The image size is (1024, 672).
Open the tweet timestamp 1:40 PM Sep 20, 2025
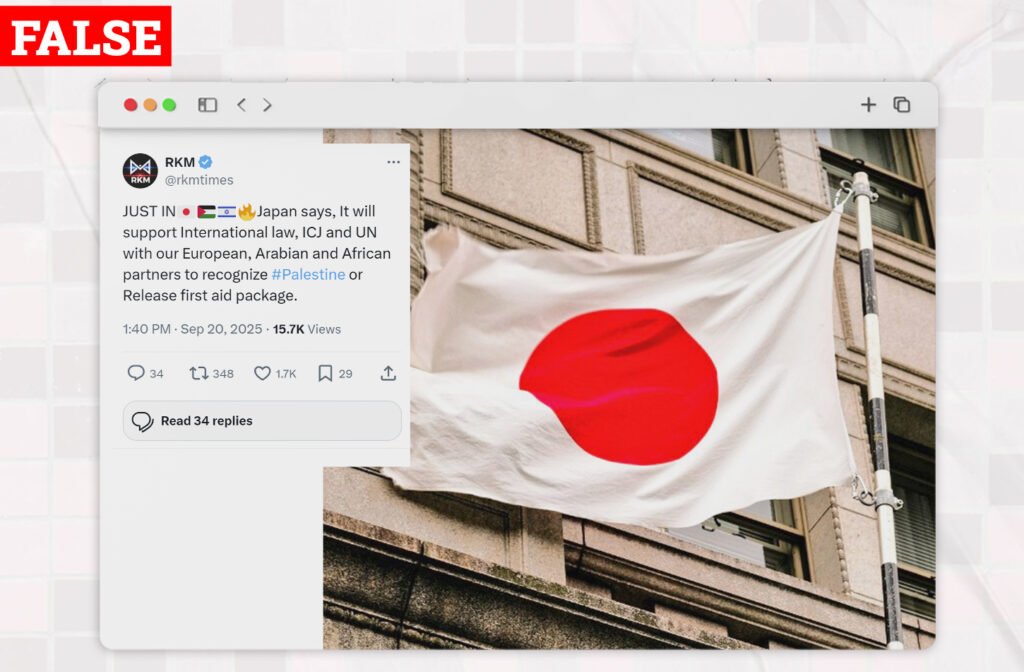(192, 329)
